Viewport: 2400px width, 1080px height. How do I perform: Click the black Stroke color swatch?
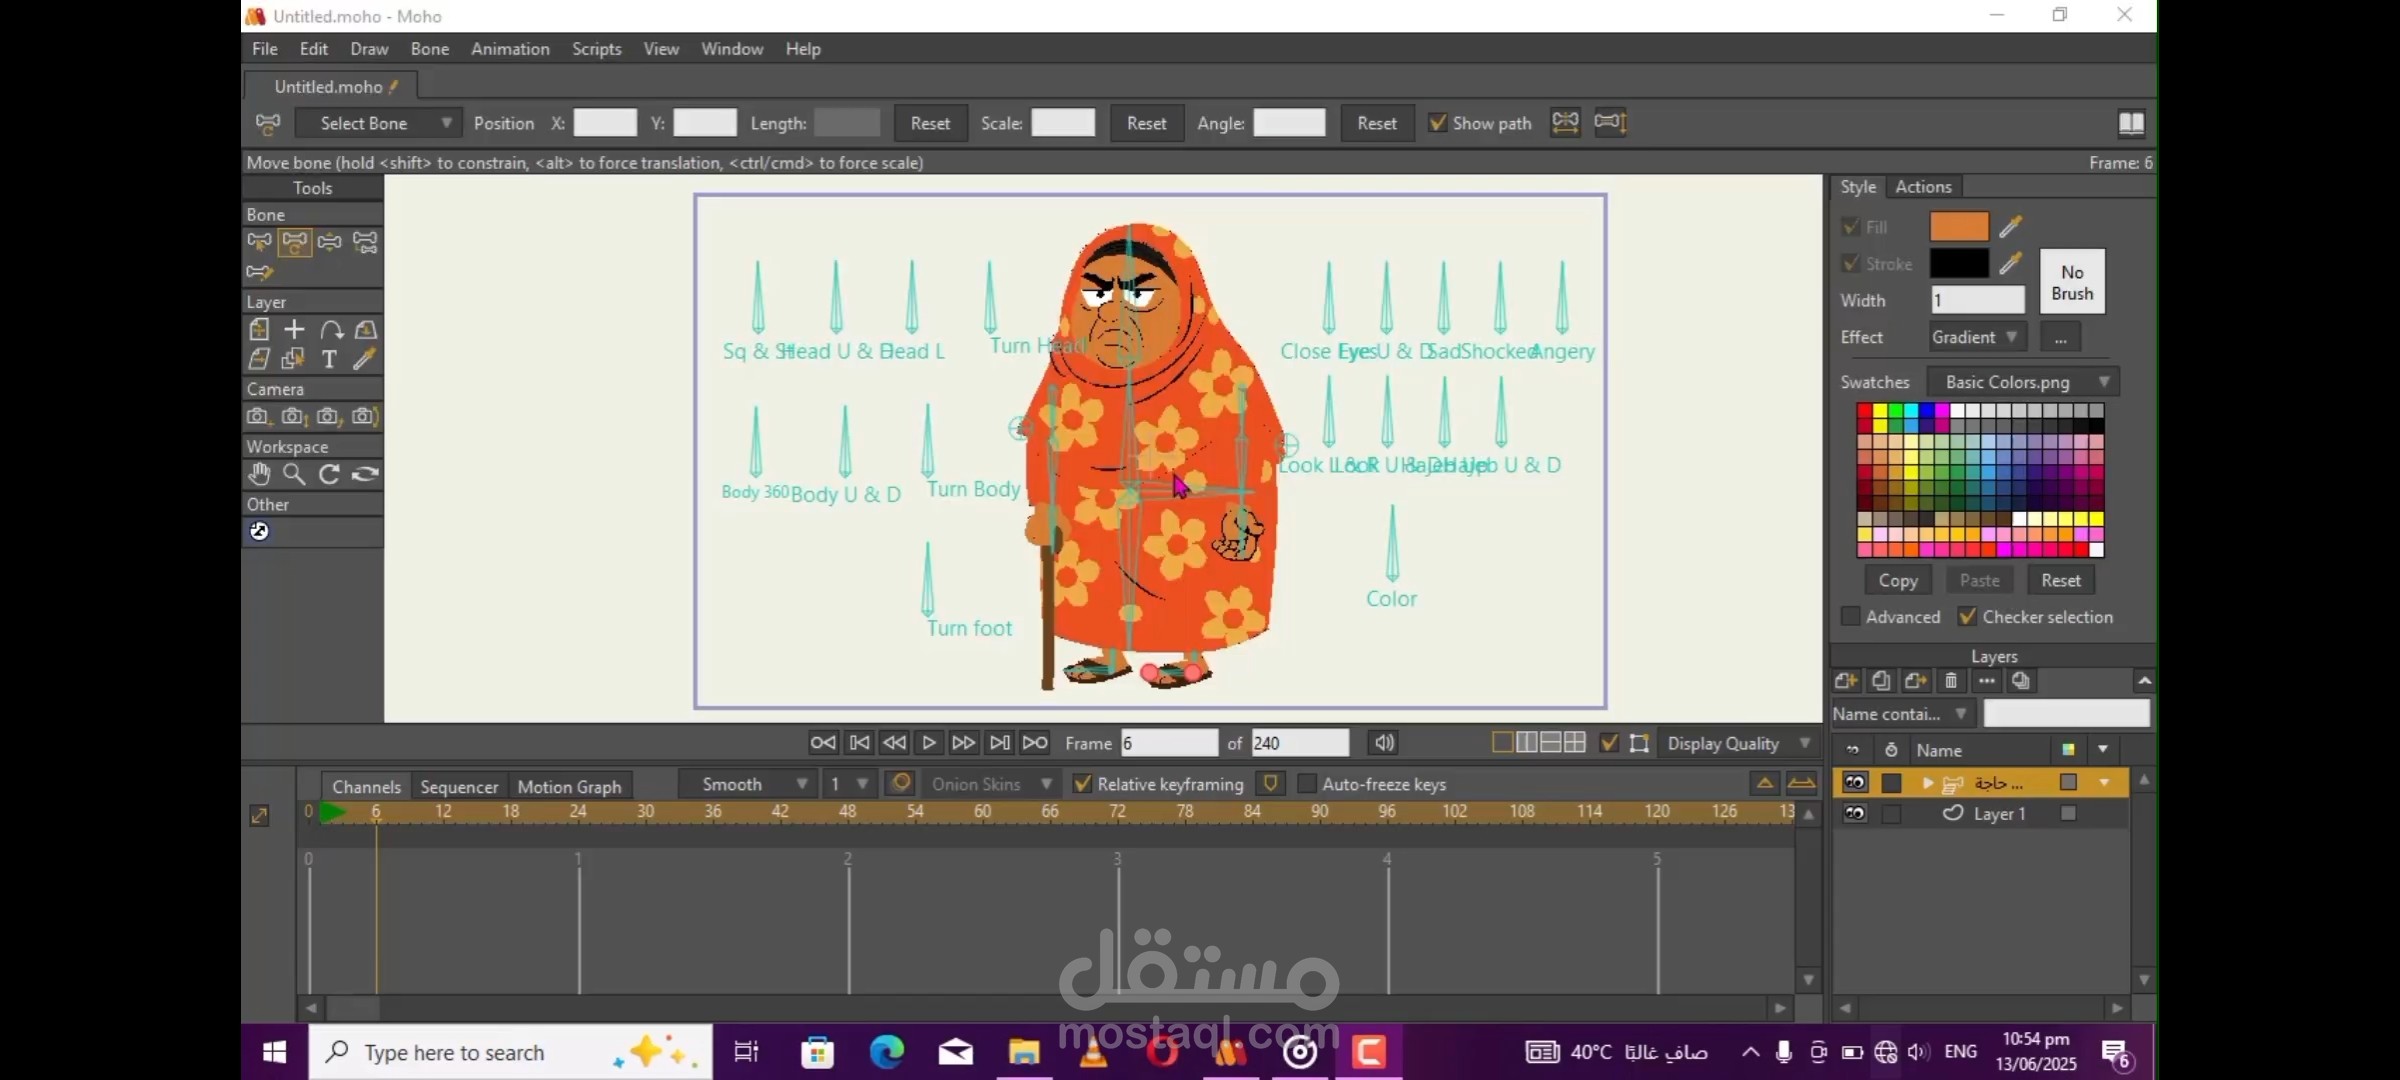(1959, 263)
